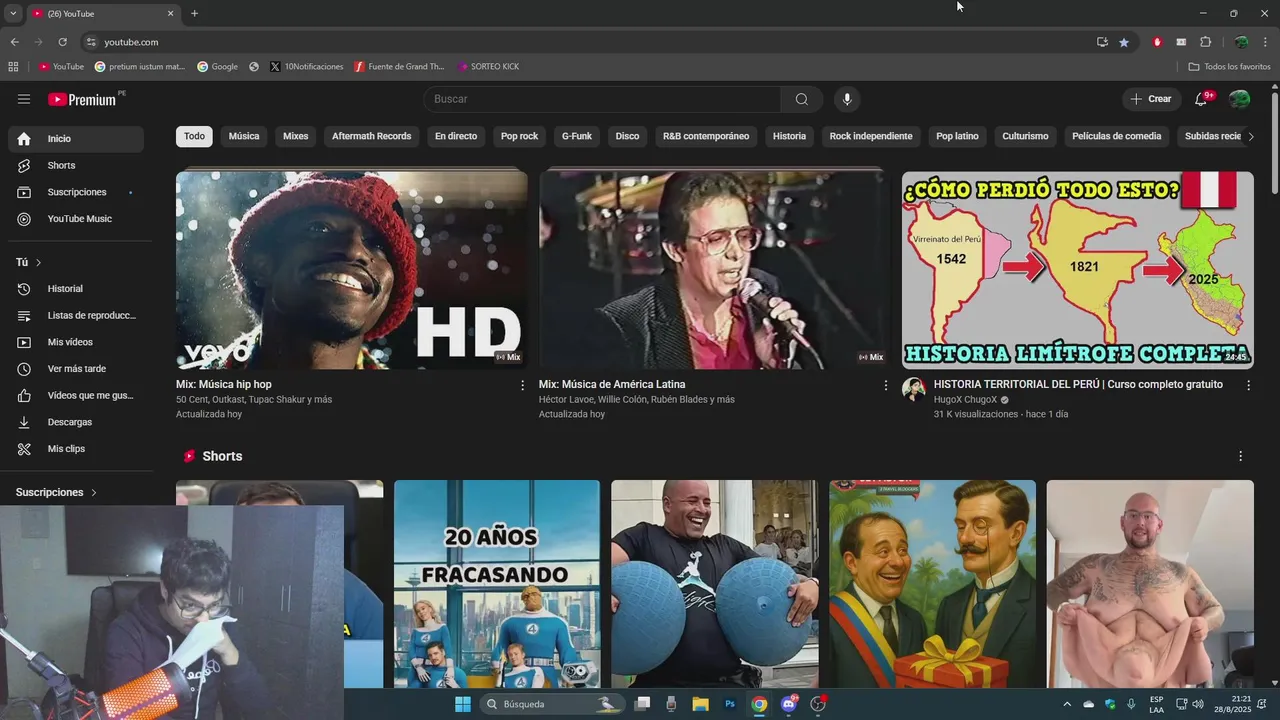This screenshot has height=720, width=1280.
Task: Open the 20 Años Fracasando short
Action: tap(497, 584)
